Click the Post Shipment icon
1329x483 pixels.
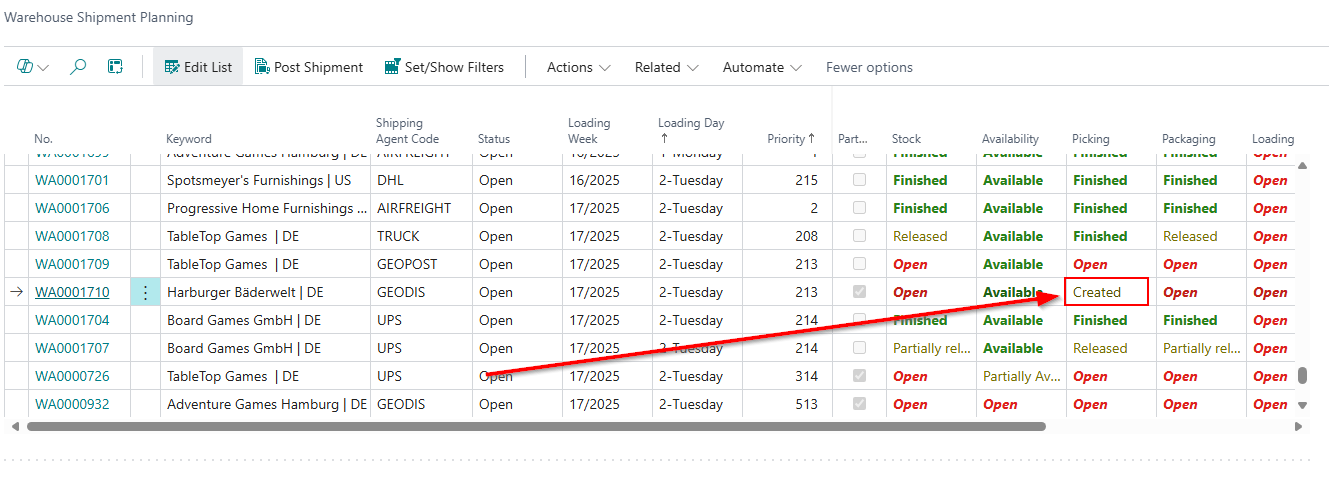(x=262, y=67)
